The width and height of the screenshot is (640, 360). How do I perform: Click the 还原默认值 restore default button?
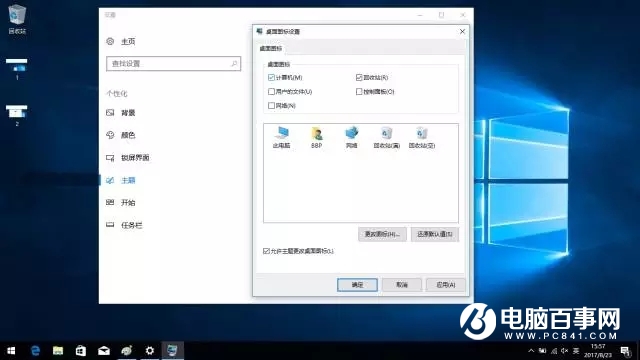coord(435,234)
